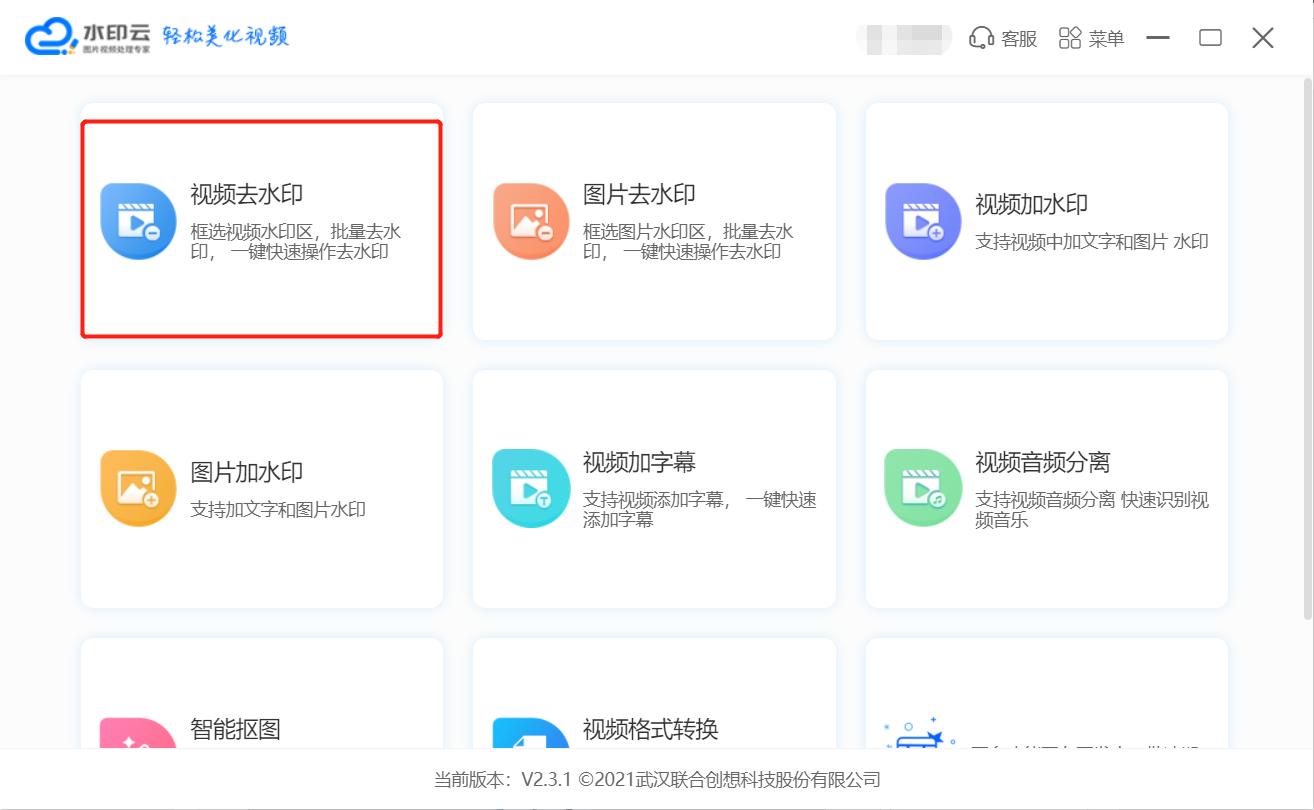Open the 图片去水印 title
The width and height of the screenshot is (1314, 810).
(639, 195)
